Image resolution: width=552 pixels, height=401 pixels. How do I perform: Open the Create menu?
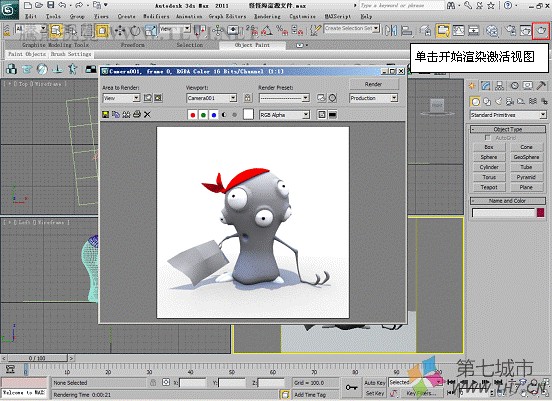(x=126, y=16)
